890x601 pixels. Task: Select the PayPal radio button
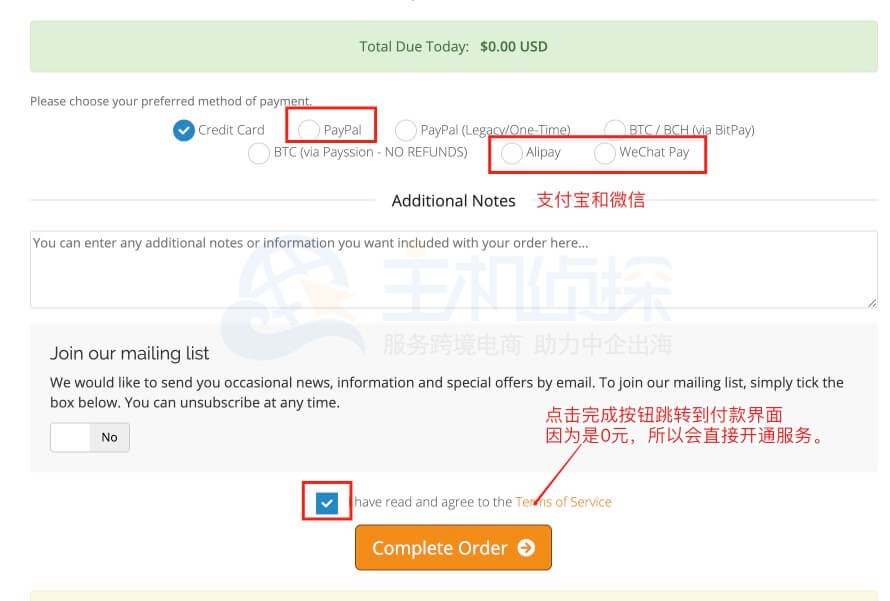pos(309,131)
